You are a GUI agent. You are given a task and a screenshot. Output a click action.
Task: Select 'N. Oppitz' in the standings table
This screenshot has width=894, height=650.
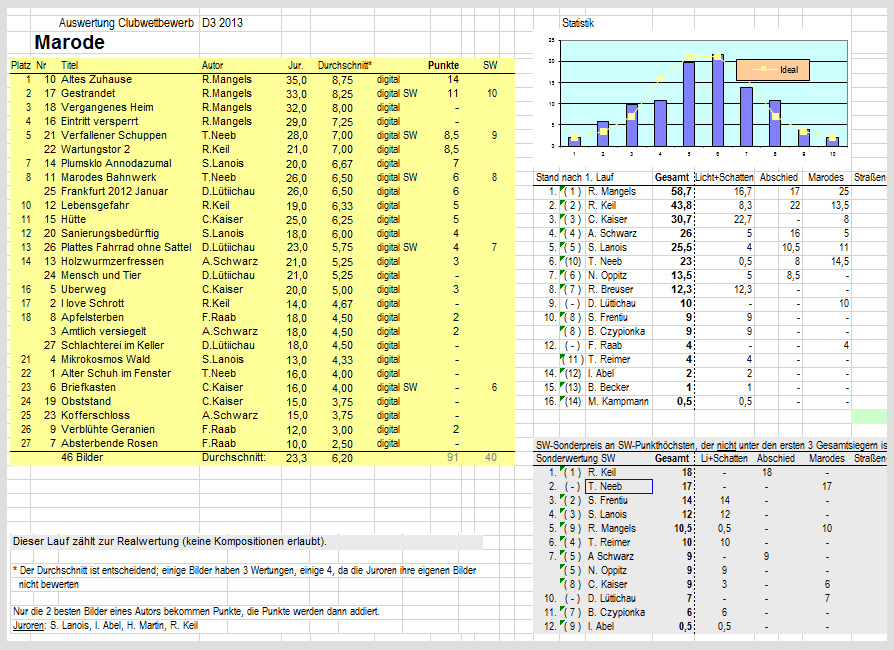click(x=607, y=275)
